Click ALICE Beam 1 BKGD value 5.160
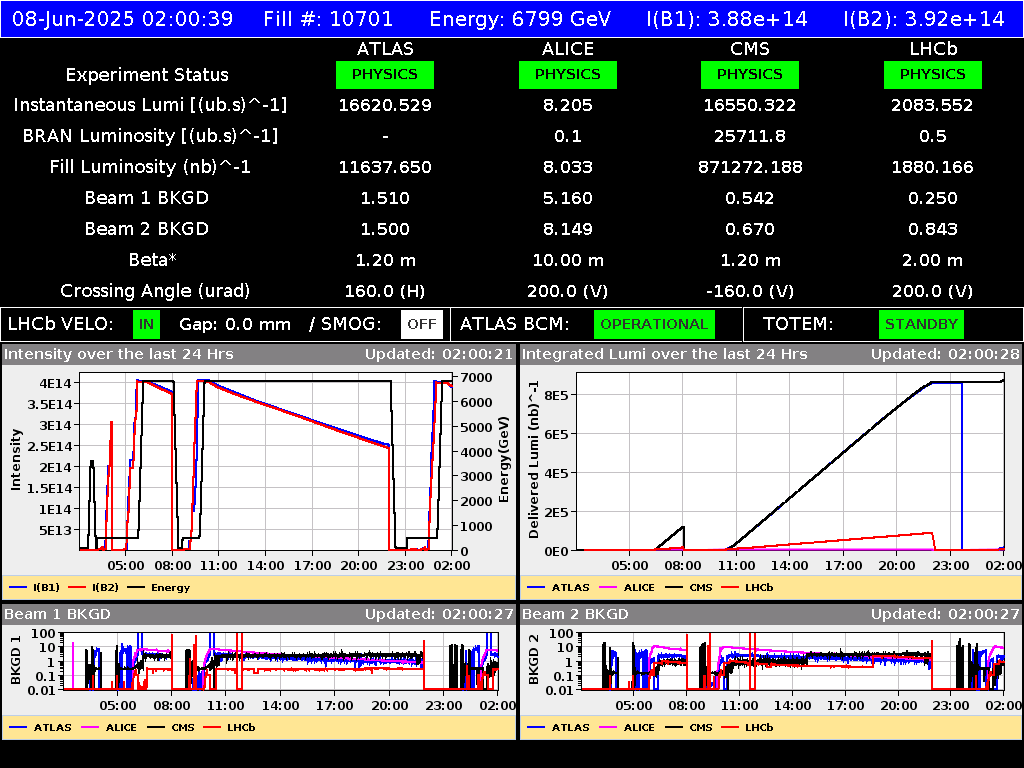 click(x=568, y=198)
